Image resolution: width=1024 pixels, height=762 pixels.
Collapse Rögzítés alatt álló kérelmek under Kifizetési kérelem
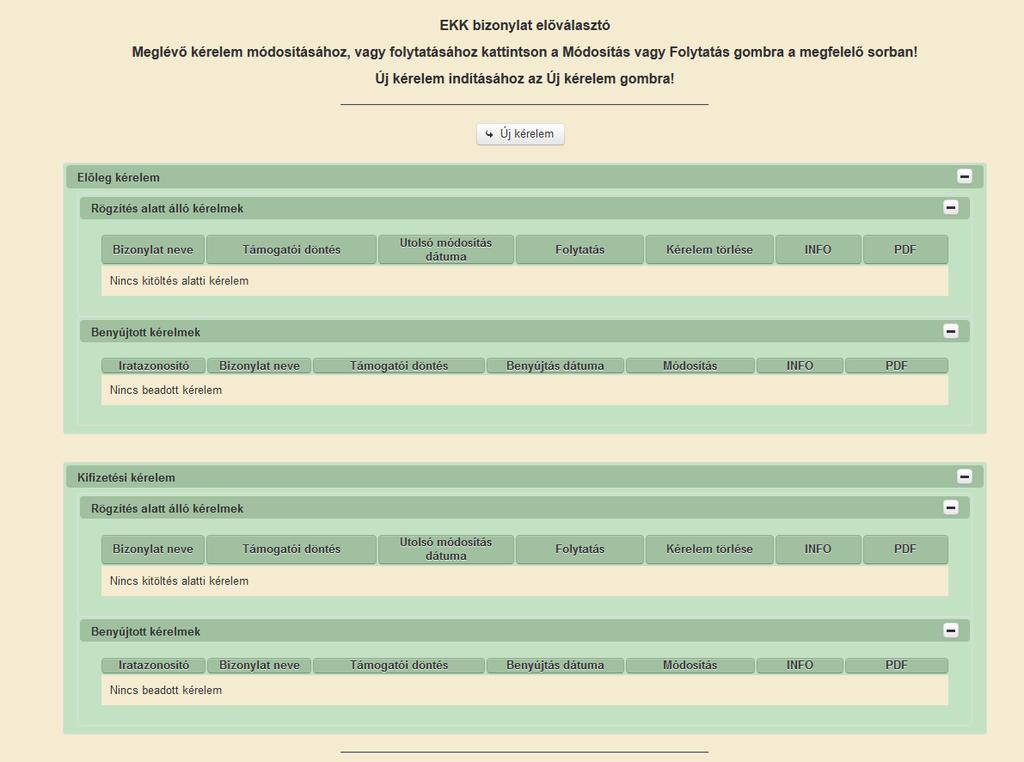950,507
